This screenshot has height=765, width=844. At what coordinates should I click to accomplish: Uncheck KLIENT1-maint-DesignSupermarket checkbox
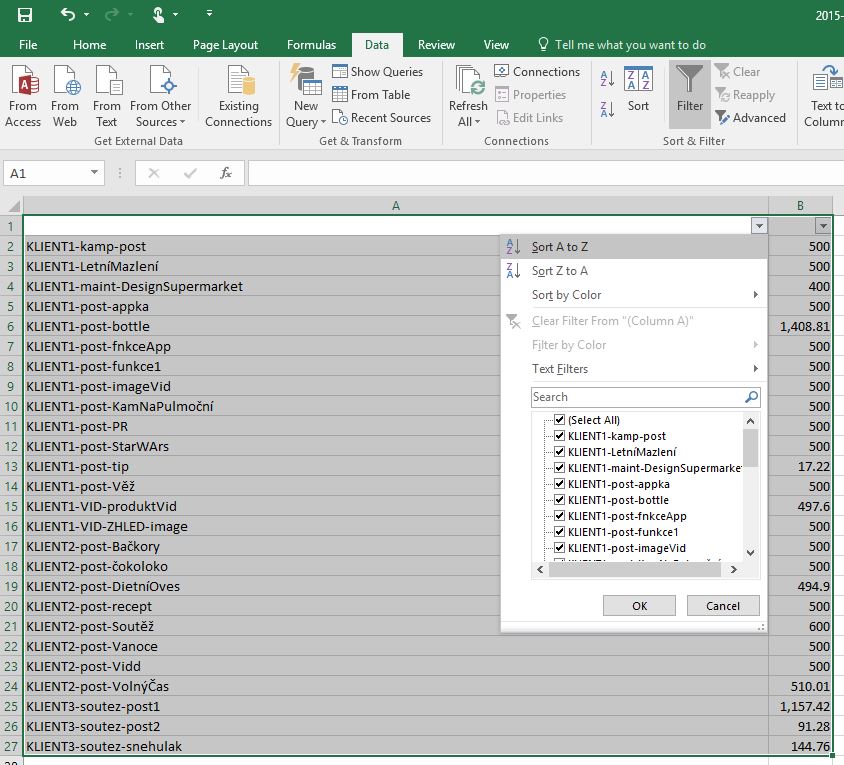(x=559, y=468)
